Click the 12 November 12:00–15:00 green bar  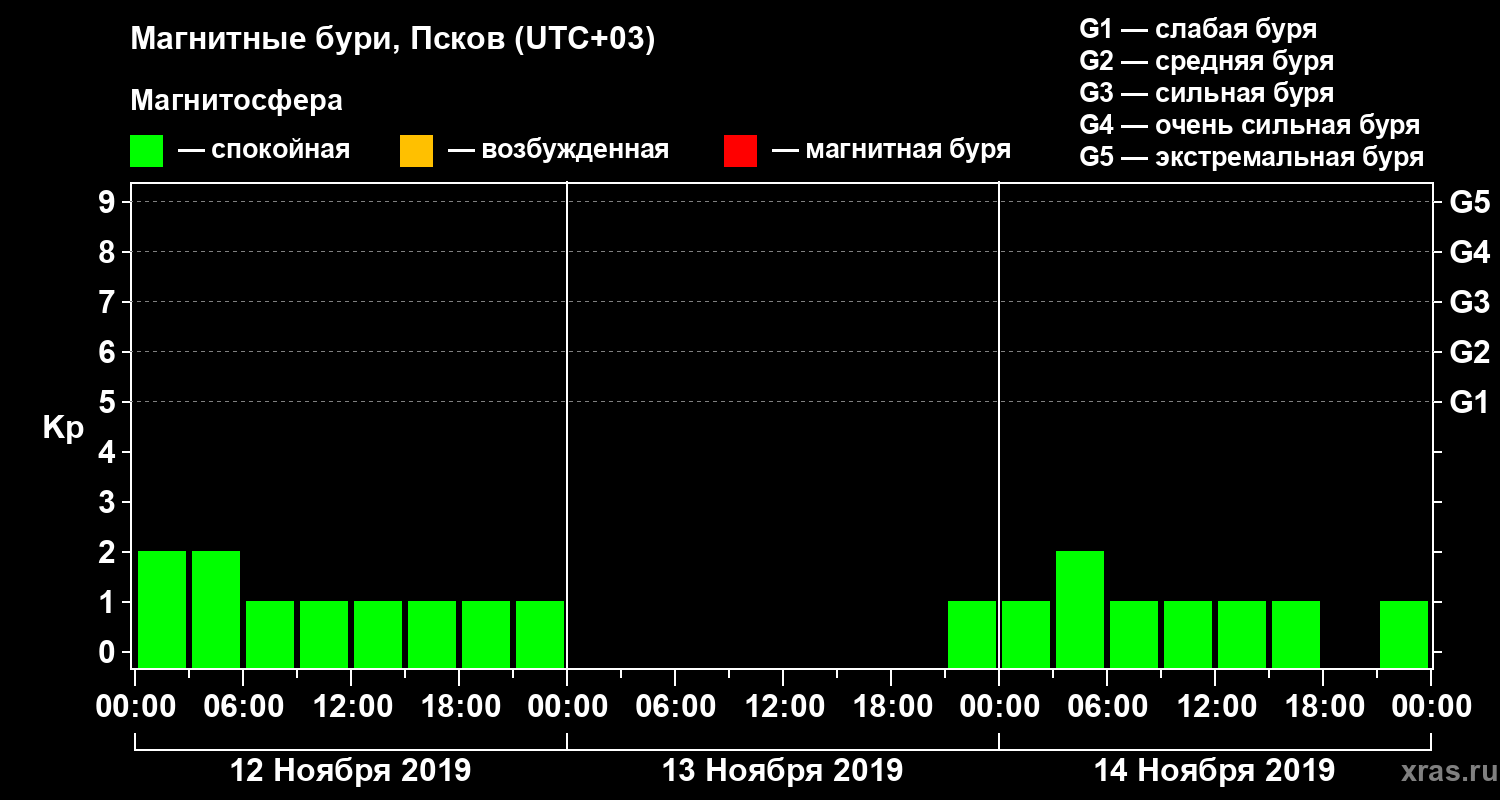[378, 634]
